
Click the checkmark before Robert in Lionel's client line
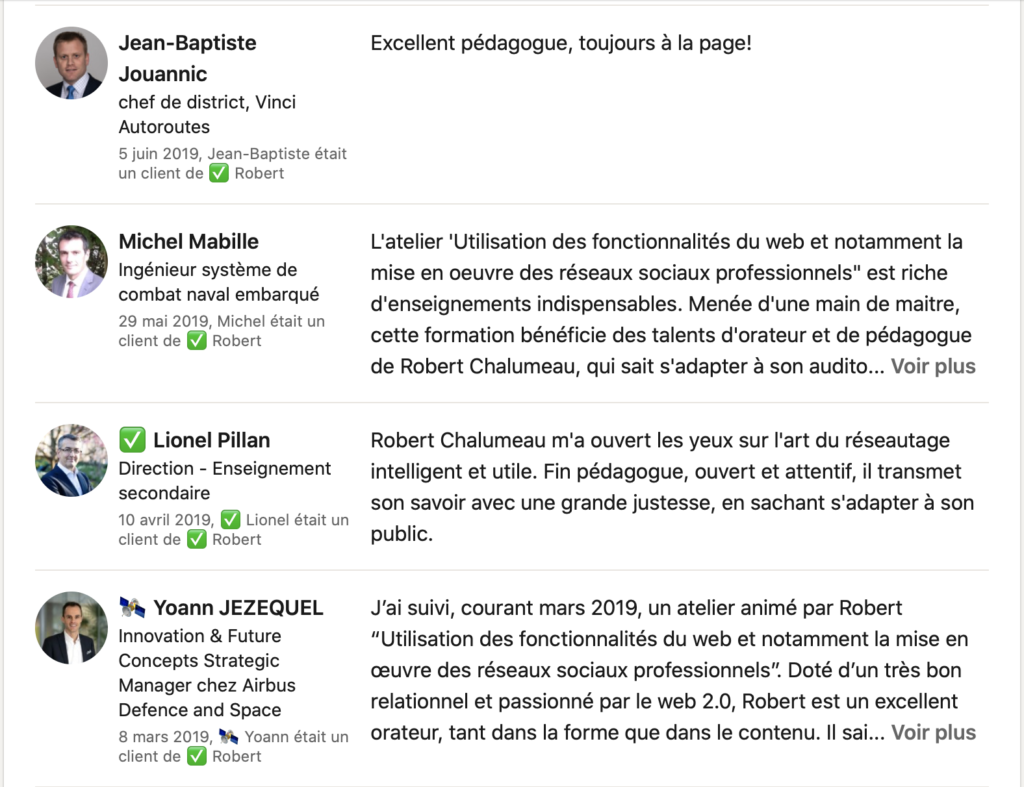pyautogui.click(x=197, y=539)
